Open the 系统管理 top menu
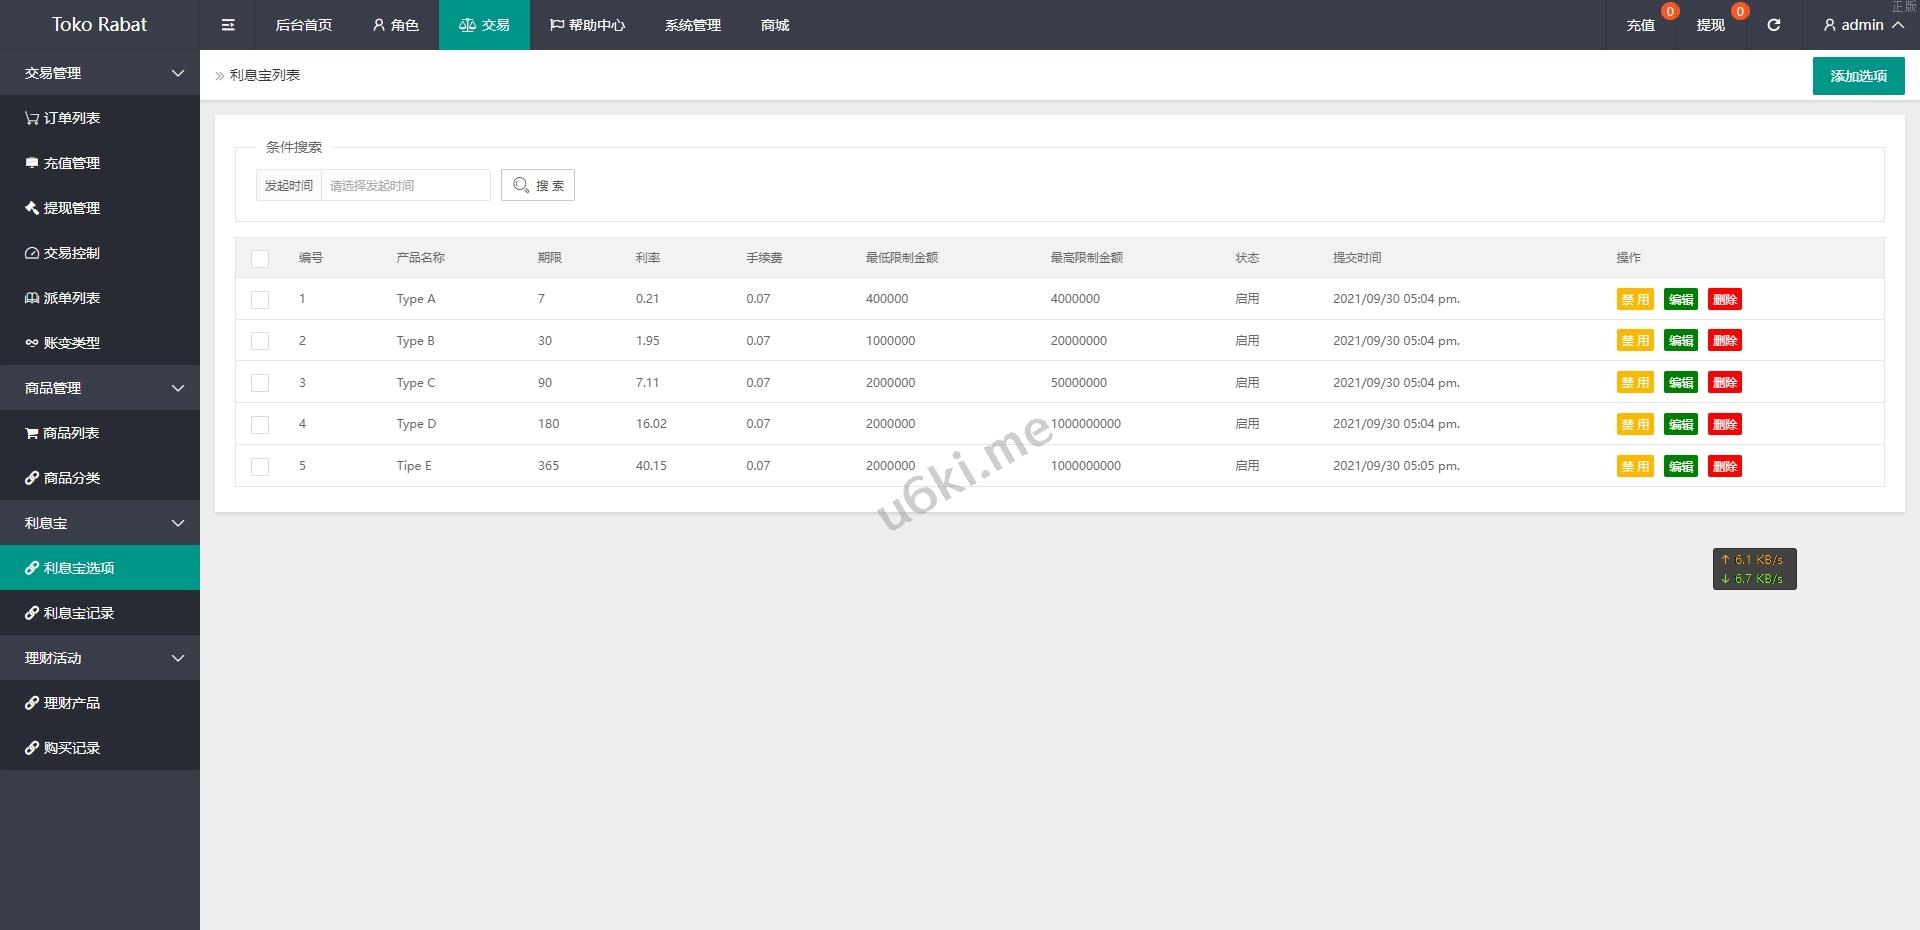This screenshot has width=1920, height=930. pos(692,25)
